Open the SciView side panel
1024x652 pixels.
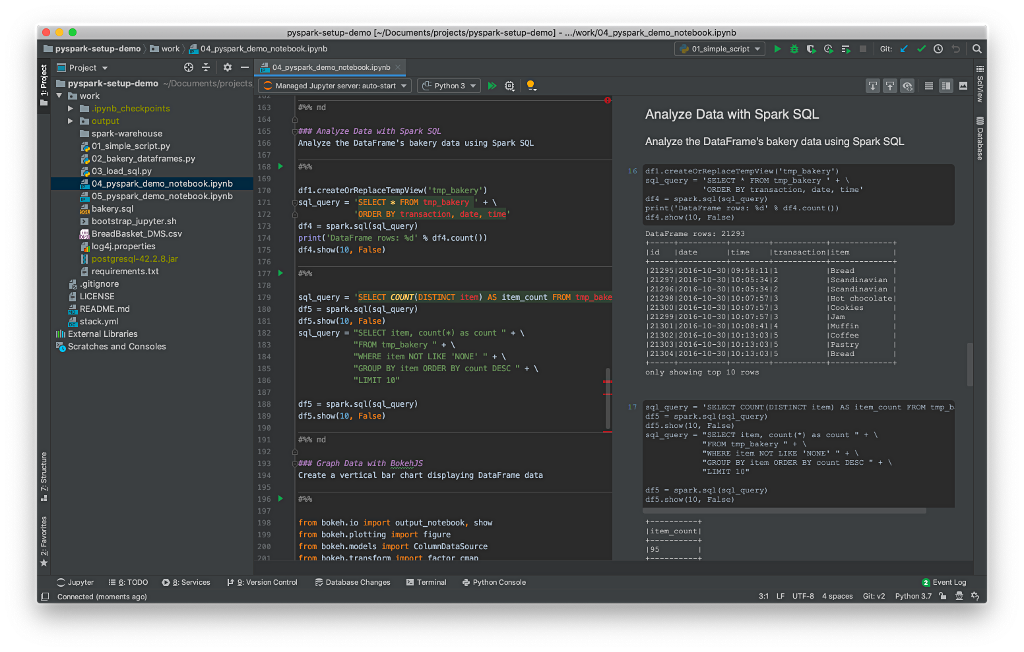tap(980, 84)
